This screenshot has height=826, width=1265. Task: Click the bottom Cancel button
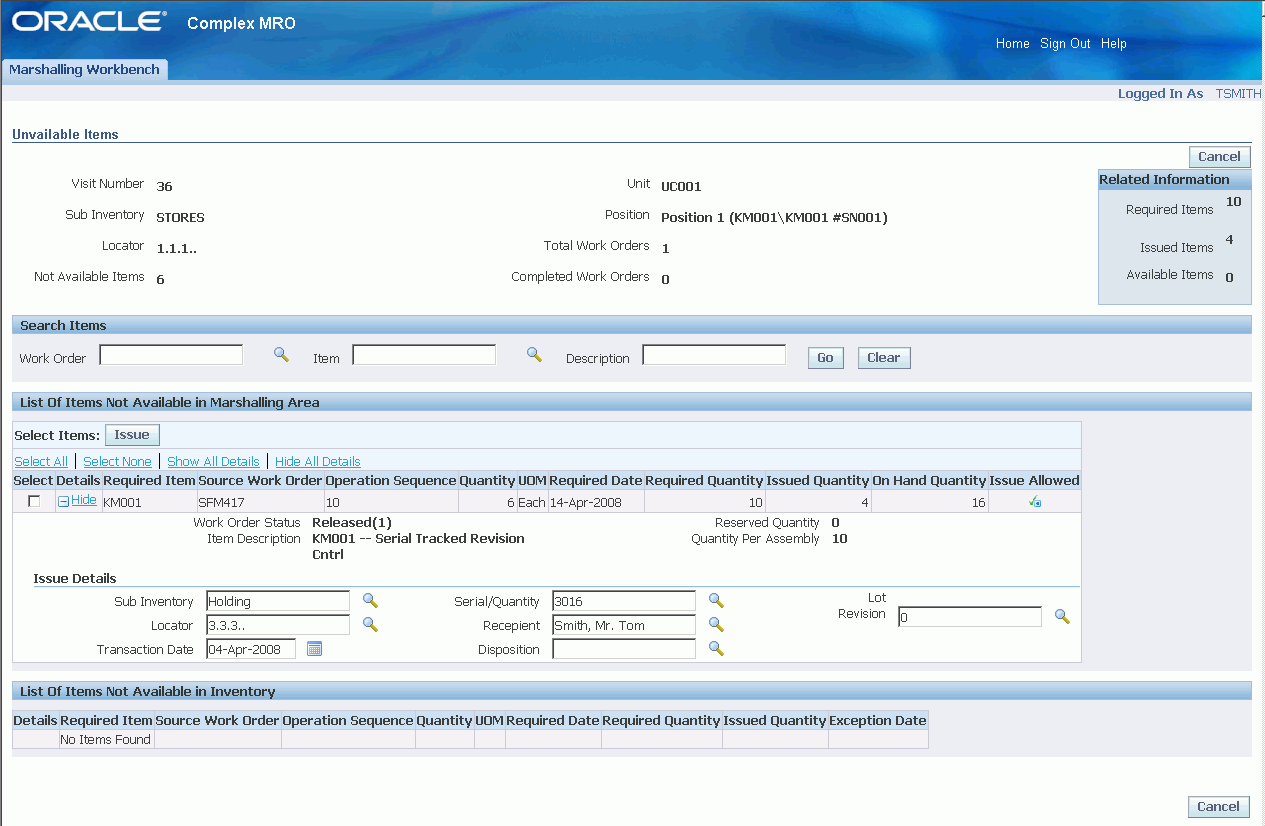1219,807
